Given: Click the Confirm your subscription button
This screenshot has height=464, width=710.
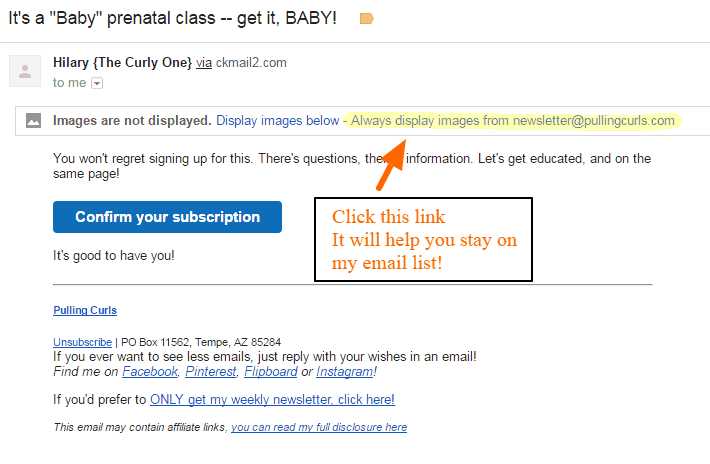Looking at the screenshot, I should (167, 217).
